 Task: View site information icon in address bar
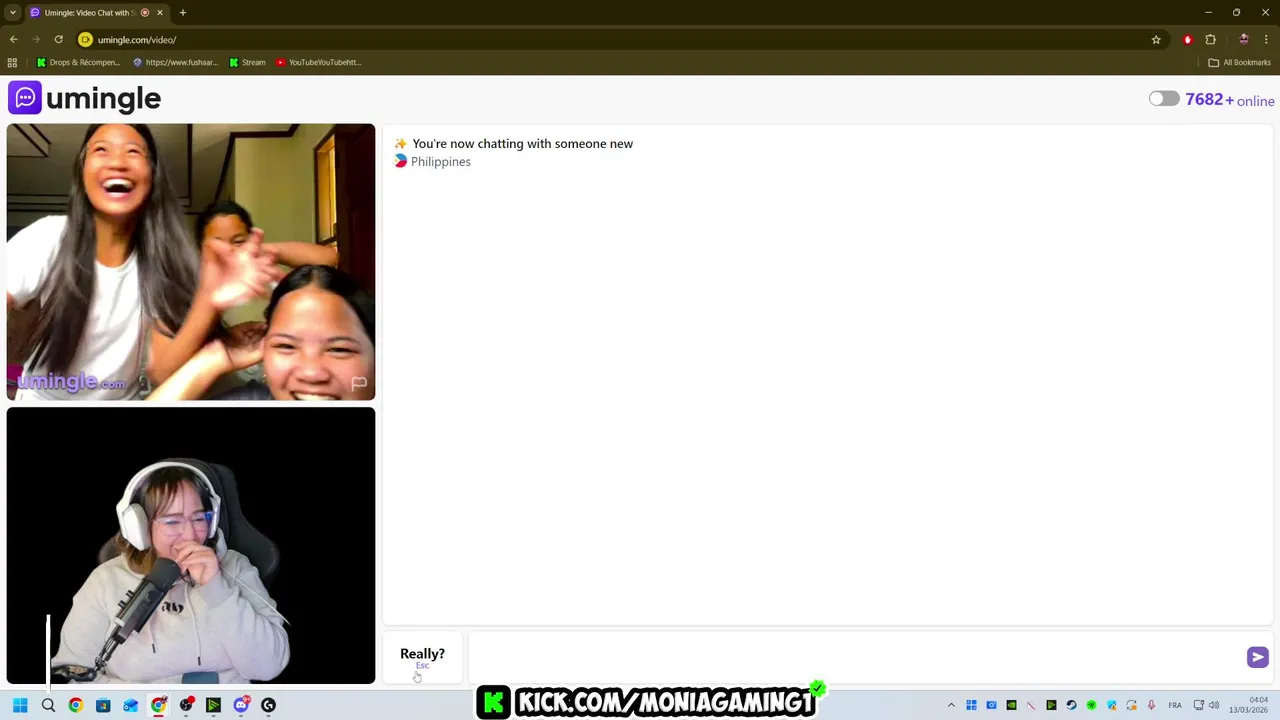click(x=85, y=40)
